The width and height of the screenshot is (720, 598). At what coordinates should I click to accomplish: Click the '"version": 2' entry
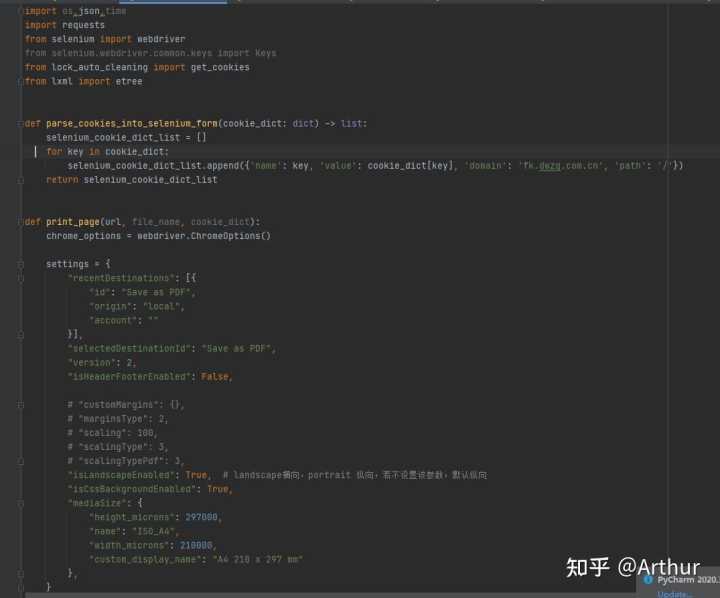tap(101, 363)
